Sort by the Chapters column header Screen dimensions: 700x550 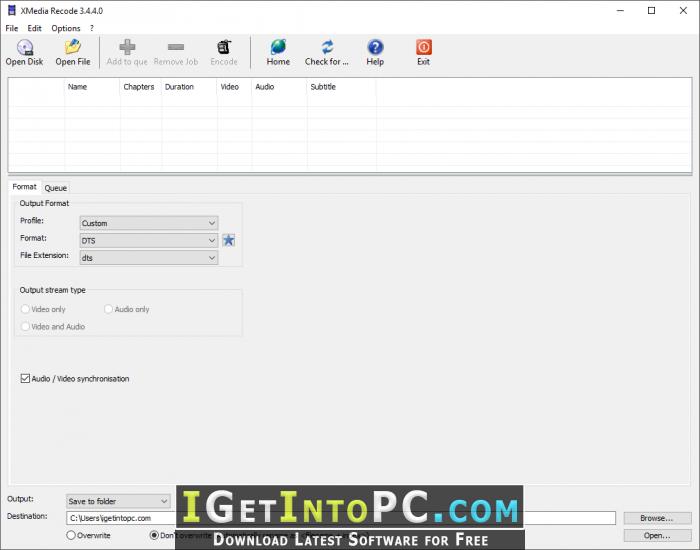[x=141, y=87]
